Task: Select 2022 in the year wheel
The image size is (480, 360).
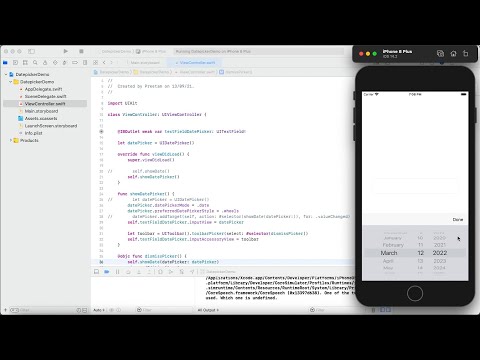Action: point(440,253)
